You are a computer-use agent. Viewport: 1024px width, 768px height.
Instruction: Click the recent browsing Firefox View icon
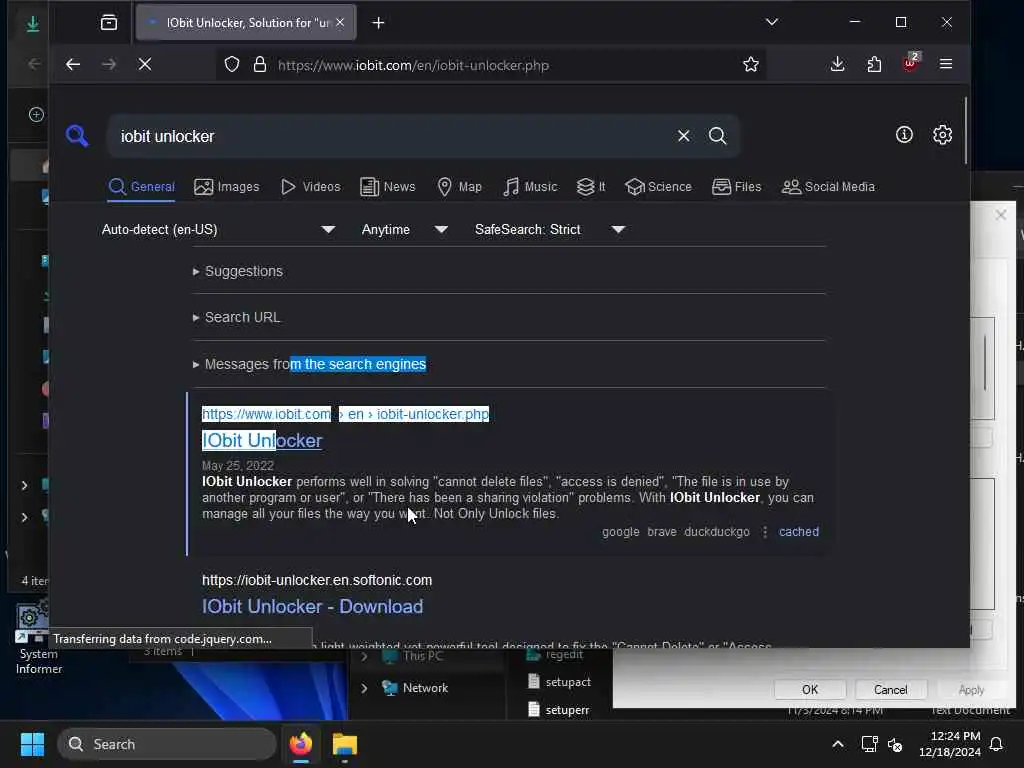click(109, 23)
